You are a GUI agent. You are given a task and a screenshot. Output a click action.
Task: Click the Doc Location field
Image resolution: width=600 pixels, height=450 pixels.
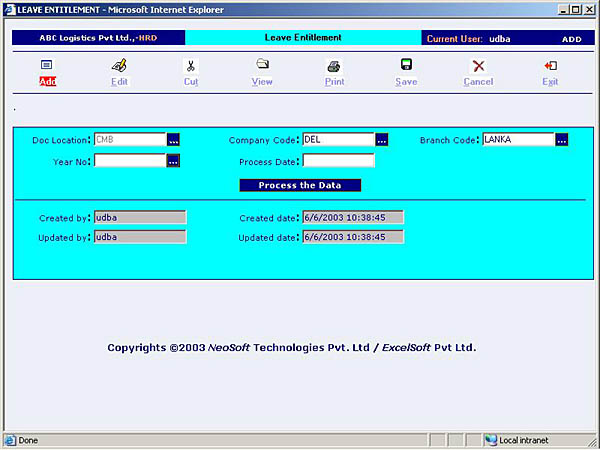pos(129,140)
